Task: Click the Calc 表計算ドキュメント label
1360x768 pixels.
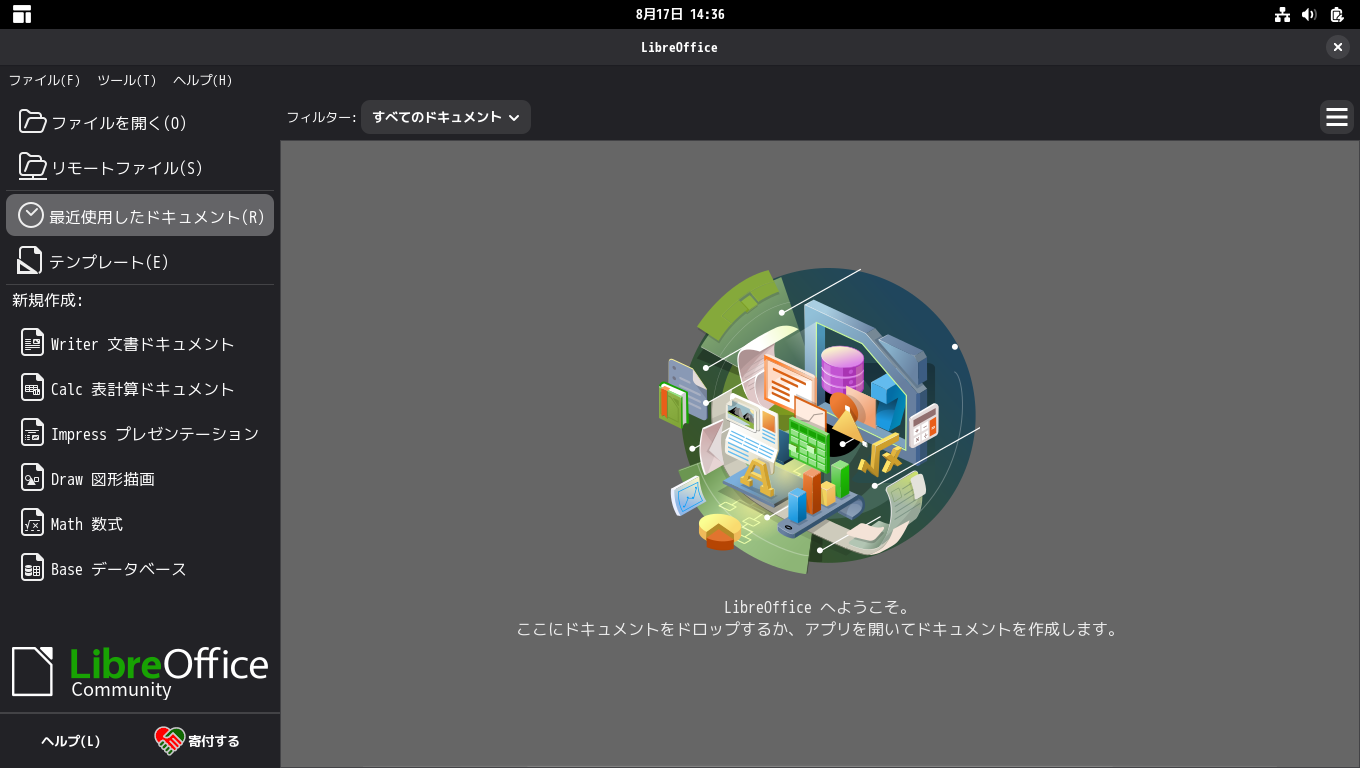Action: tap(142, 389)
